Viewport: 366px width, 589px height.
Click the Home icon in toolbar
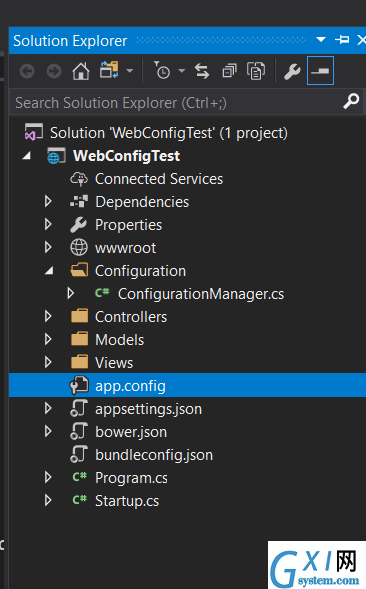(81, 71)
